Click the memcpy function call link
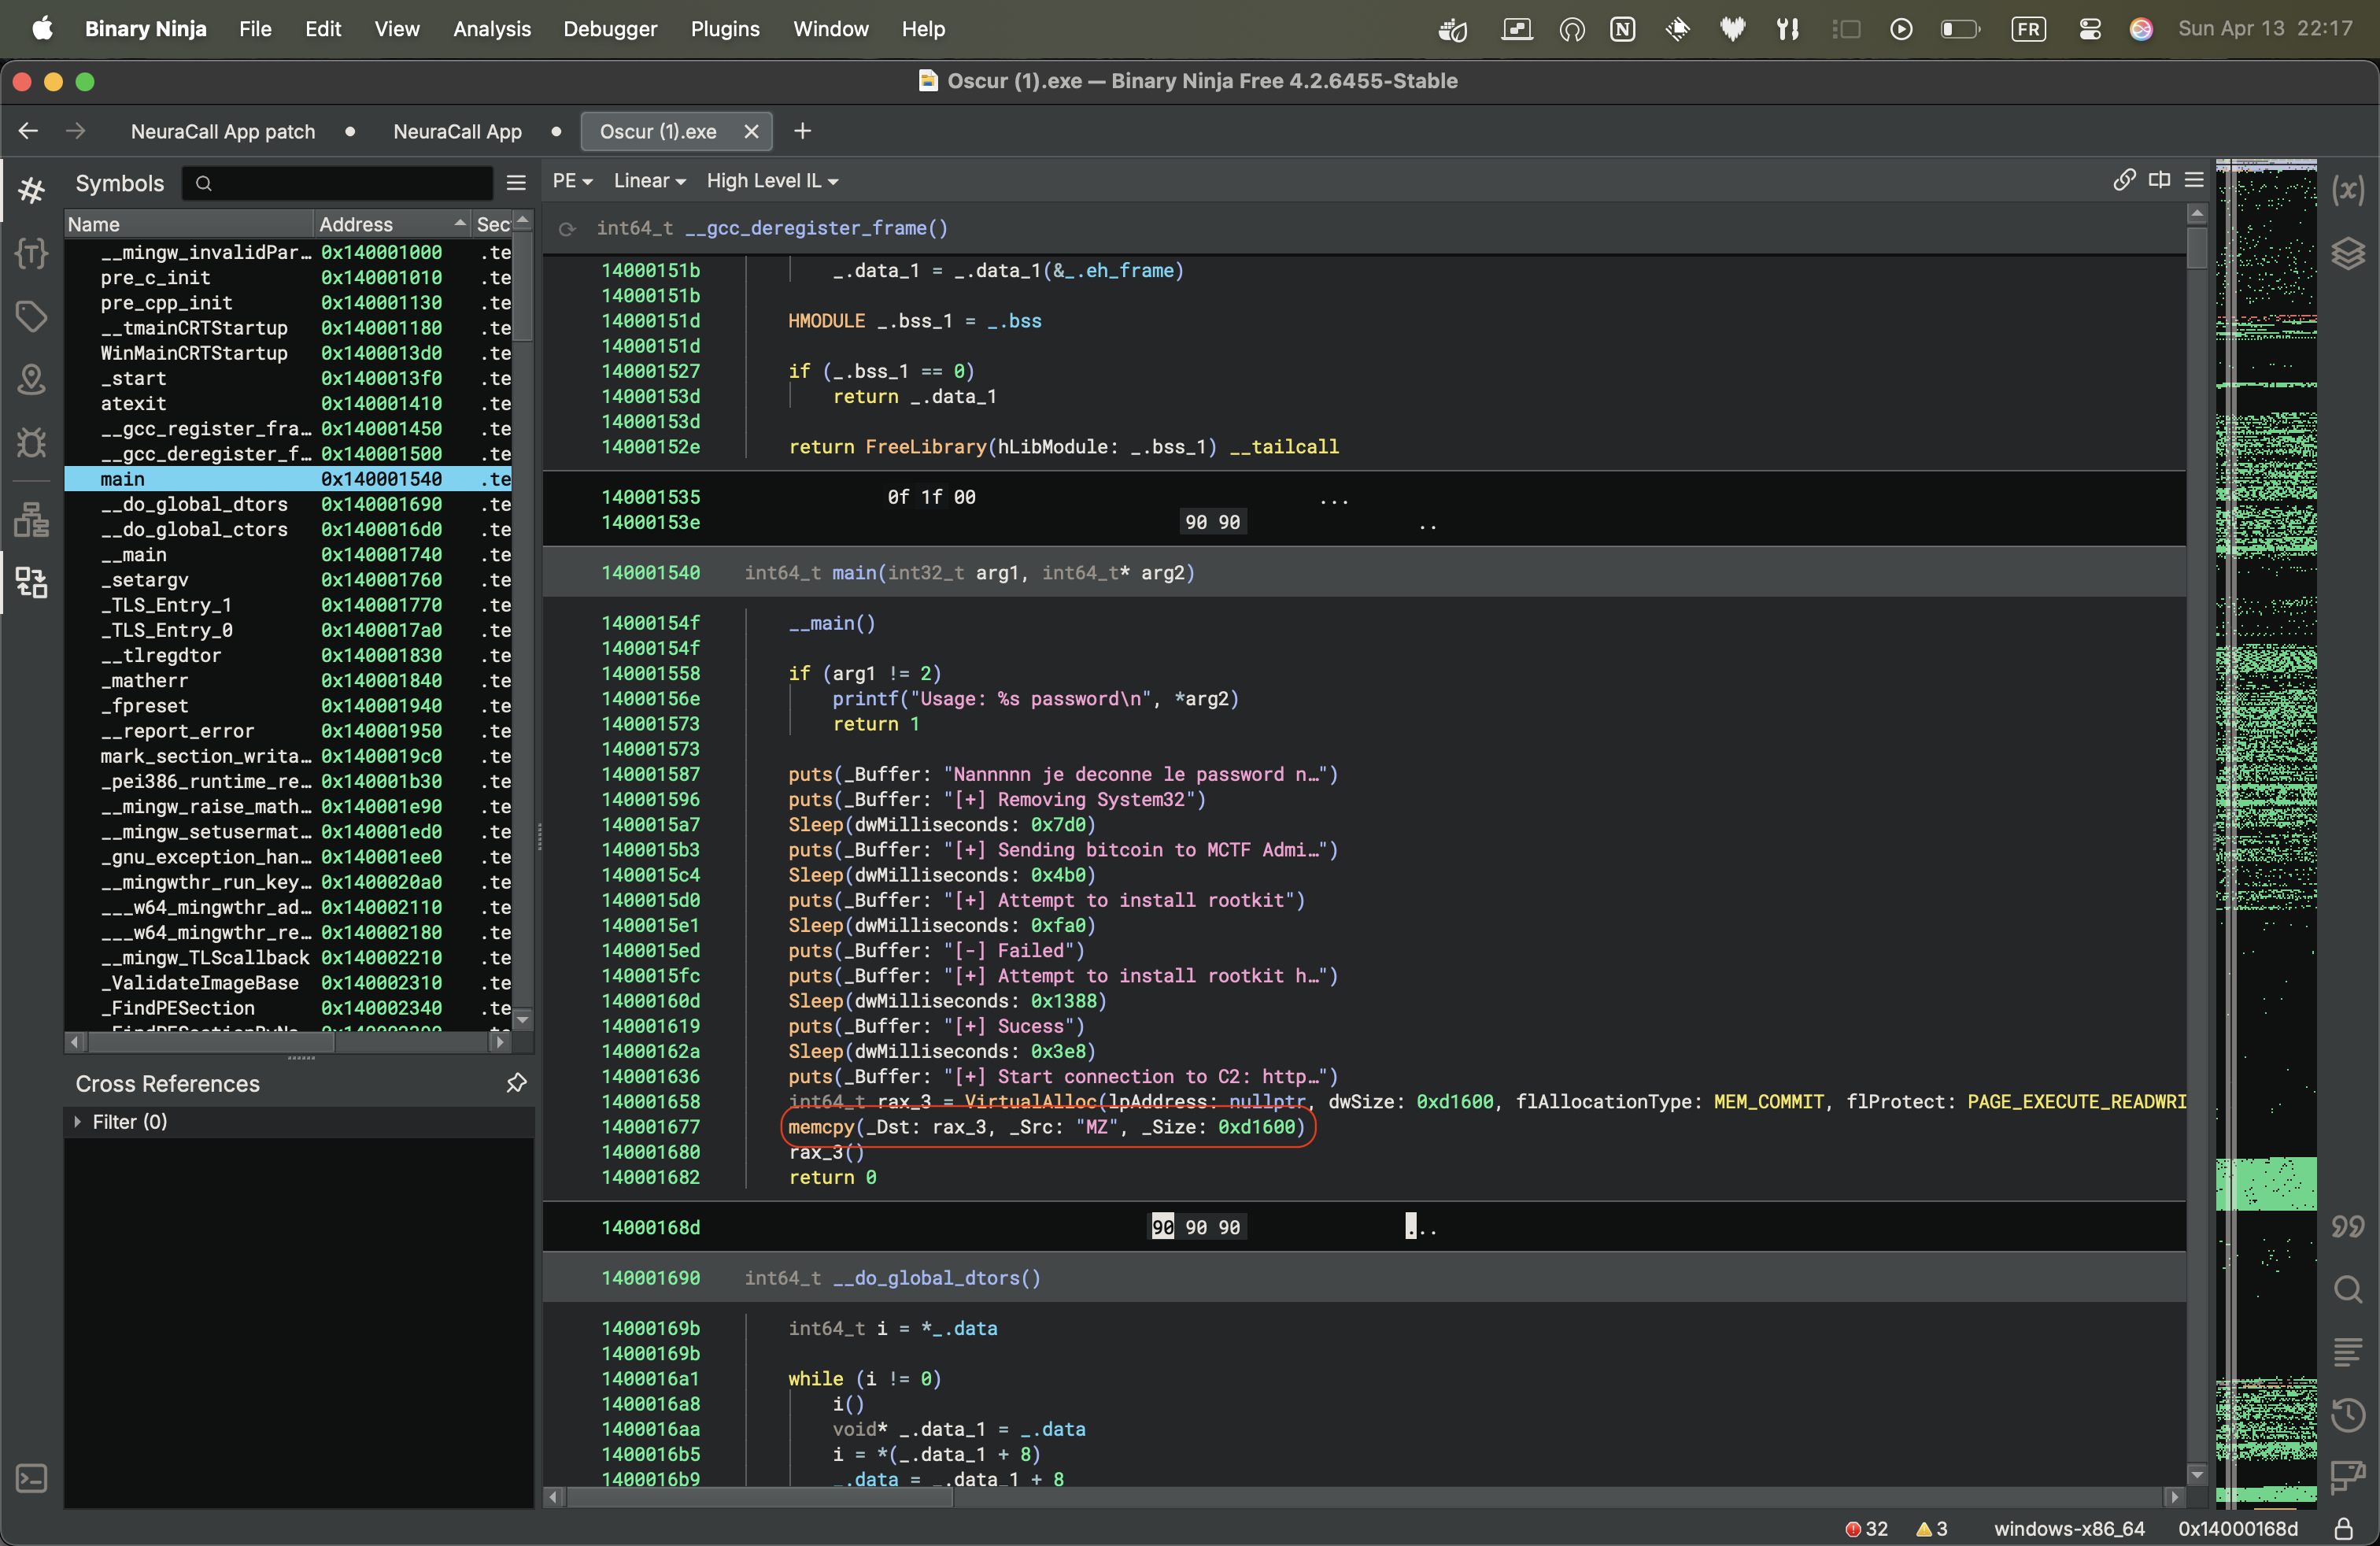The width and height of the screenshot is (2380, 1546). click(819, 1127)
